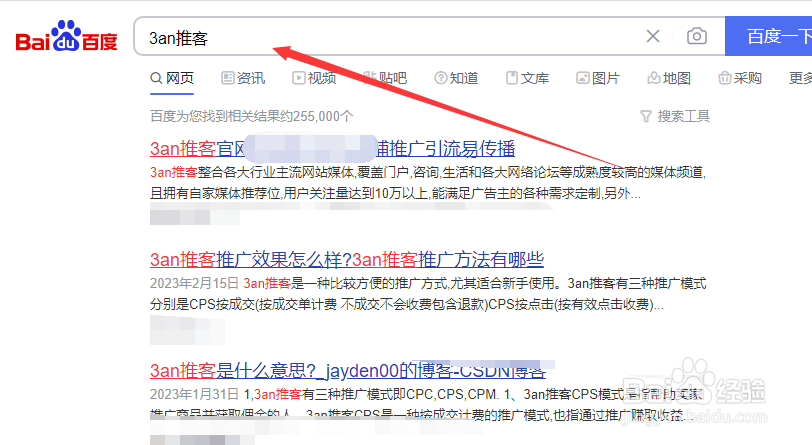Open the 采购 tab
The height and width of the screenshot is (445, 812).
(x=740, y=78)
